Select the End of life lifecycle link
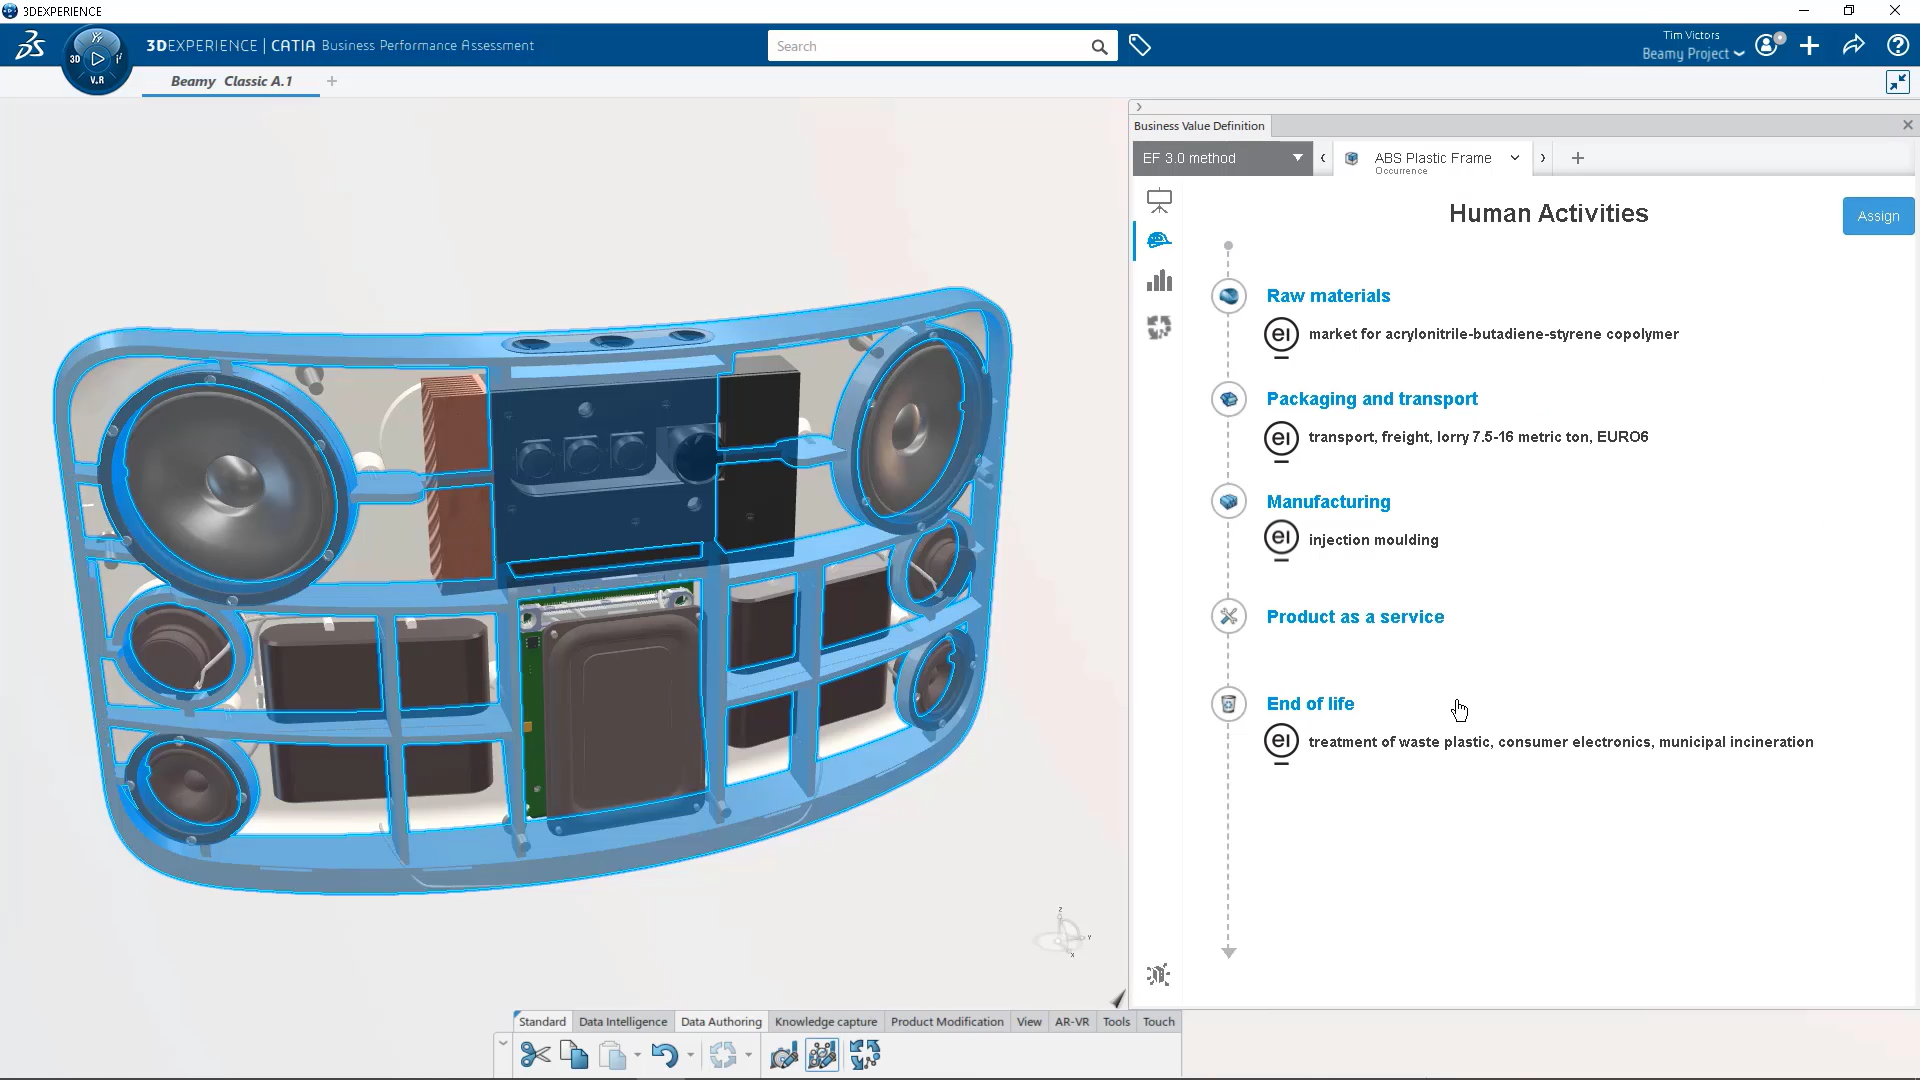The image size is (1920, 1080). [1310, 704]
